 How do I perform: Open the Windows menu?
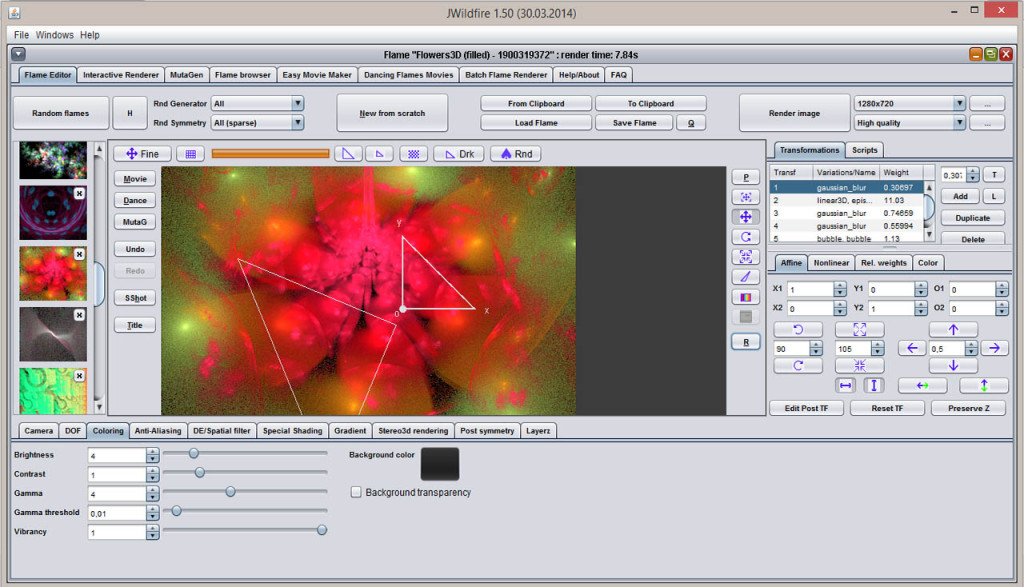[x=54, y=35]
